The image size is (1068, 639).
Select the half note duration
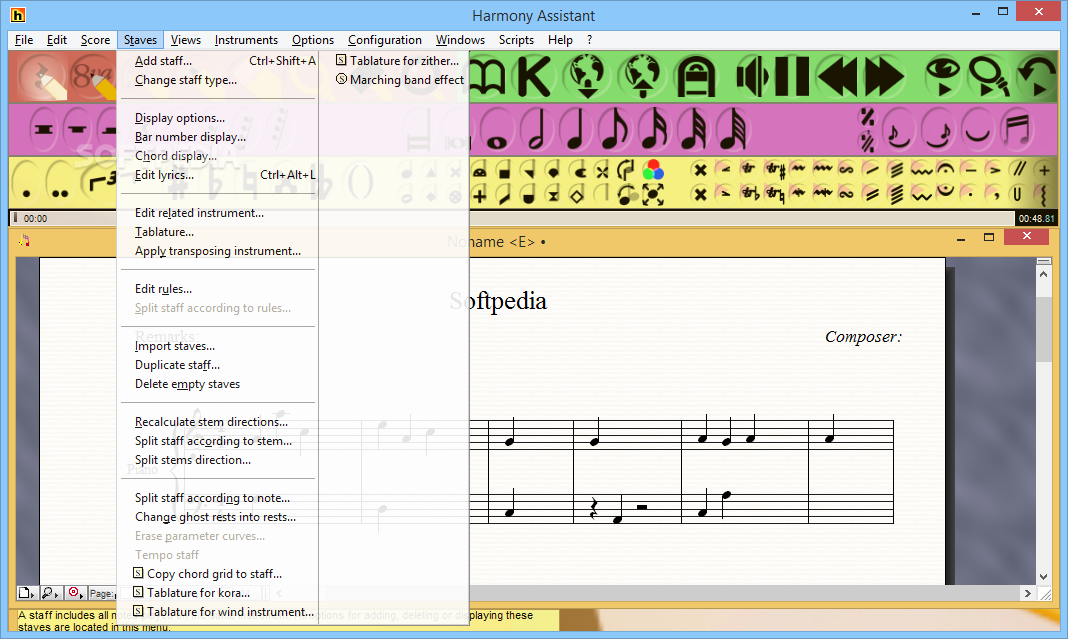tap(537, 129)
